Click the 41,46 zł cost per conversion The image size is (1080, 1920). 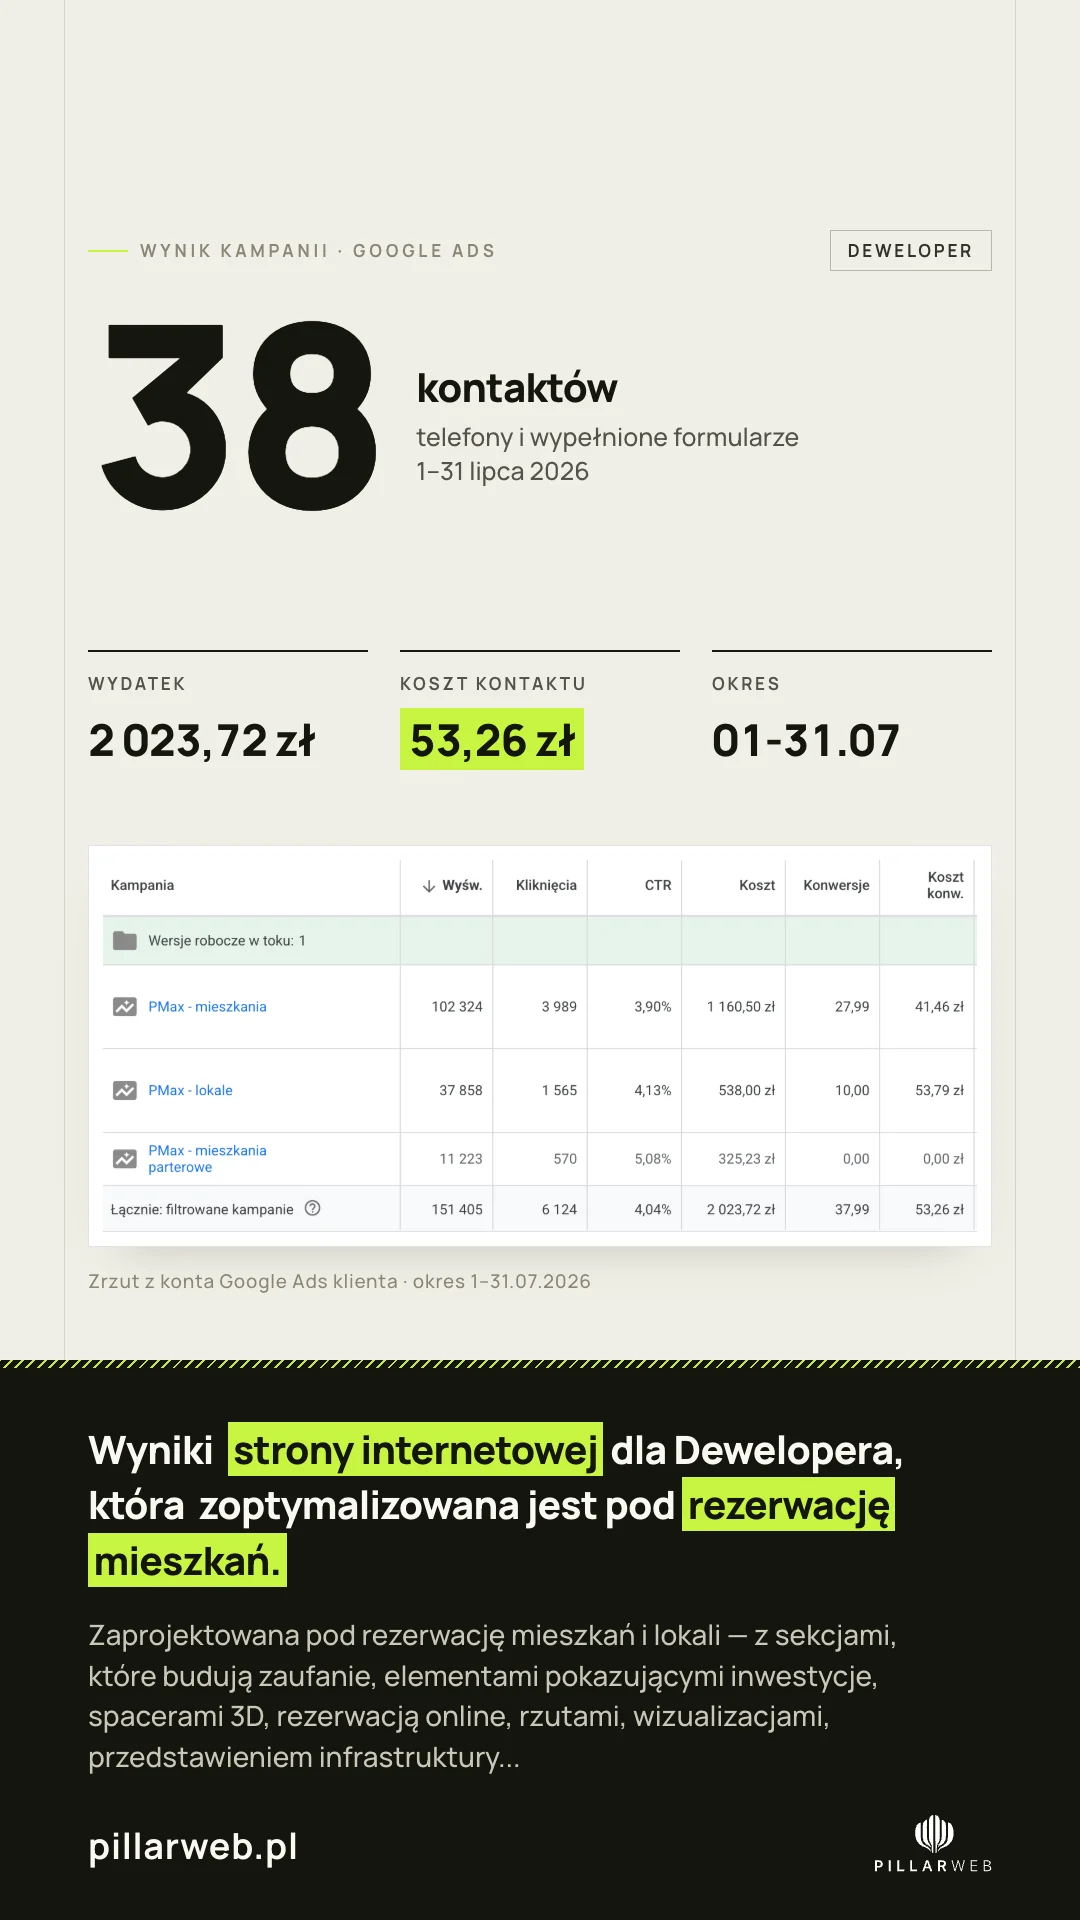tap(939, 1007)
